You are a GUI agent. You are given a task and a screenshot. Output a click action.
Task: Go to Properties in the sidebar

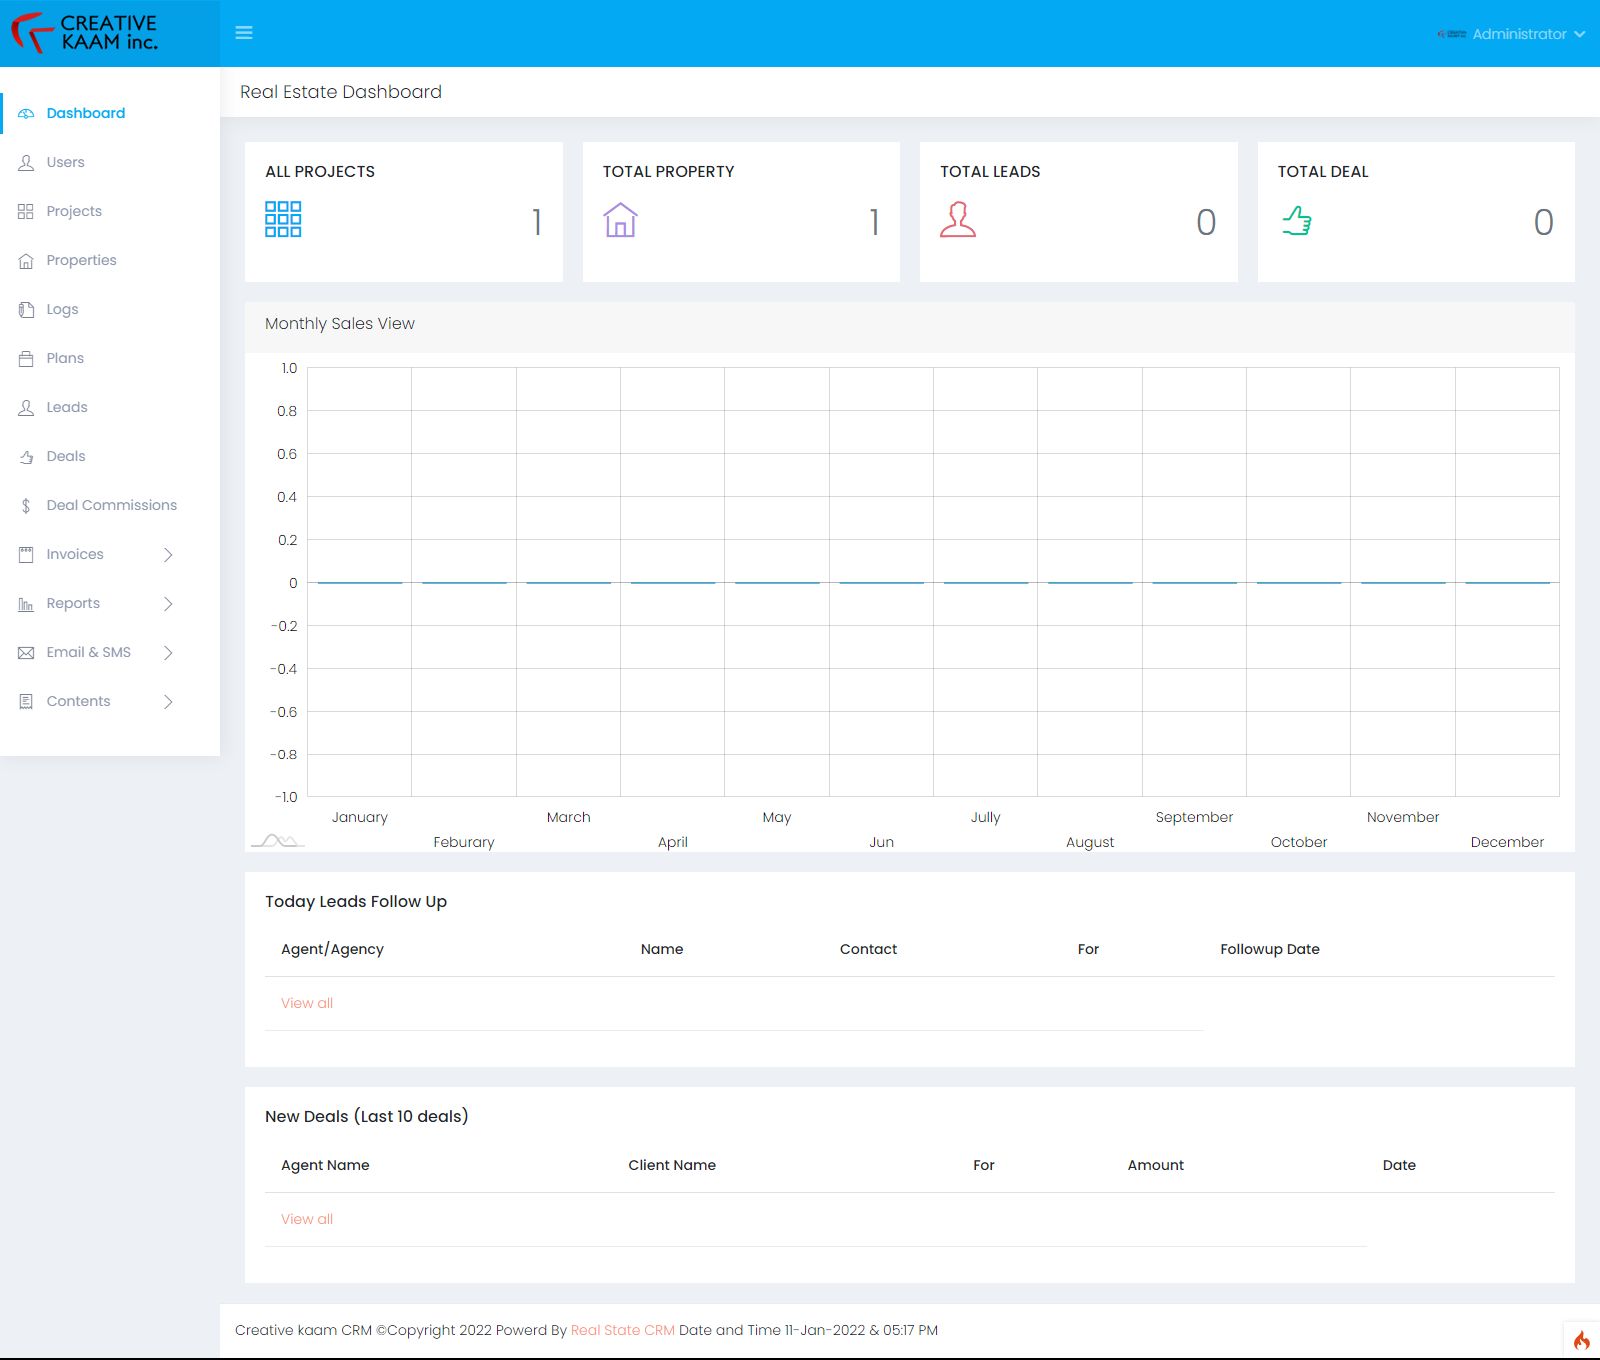81,260
